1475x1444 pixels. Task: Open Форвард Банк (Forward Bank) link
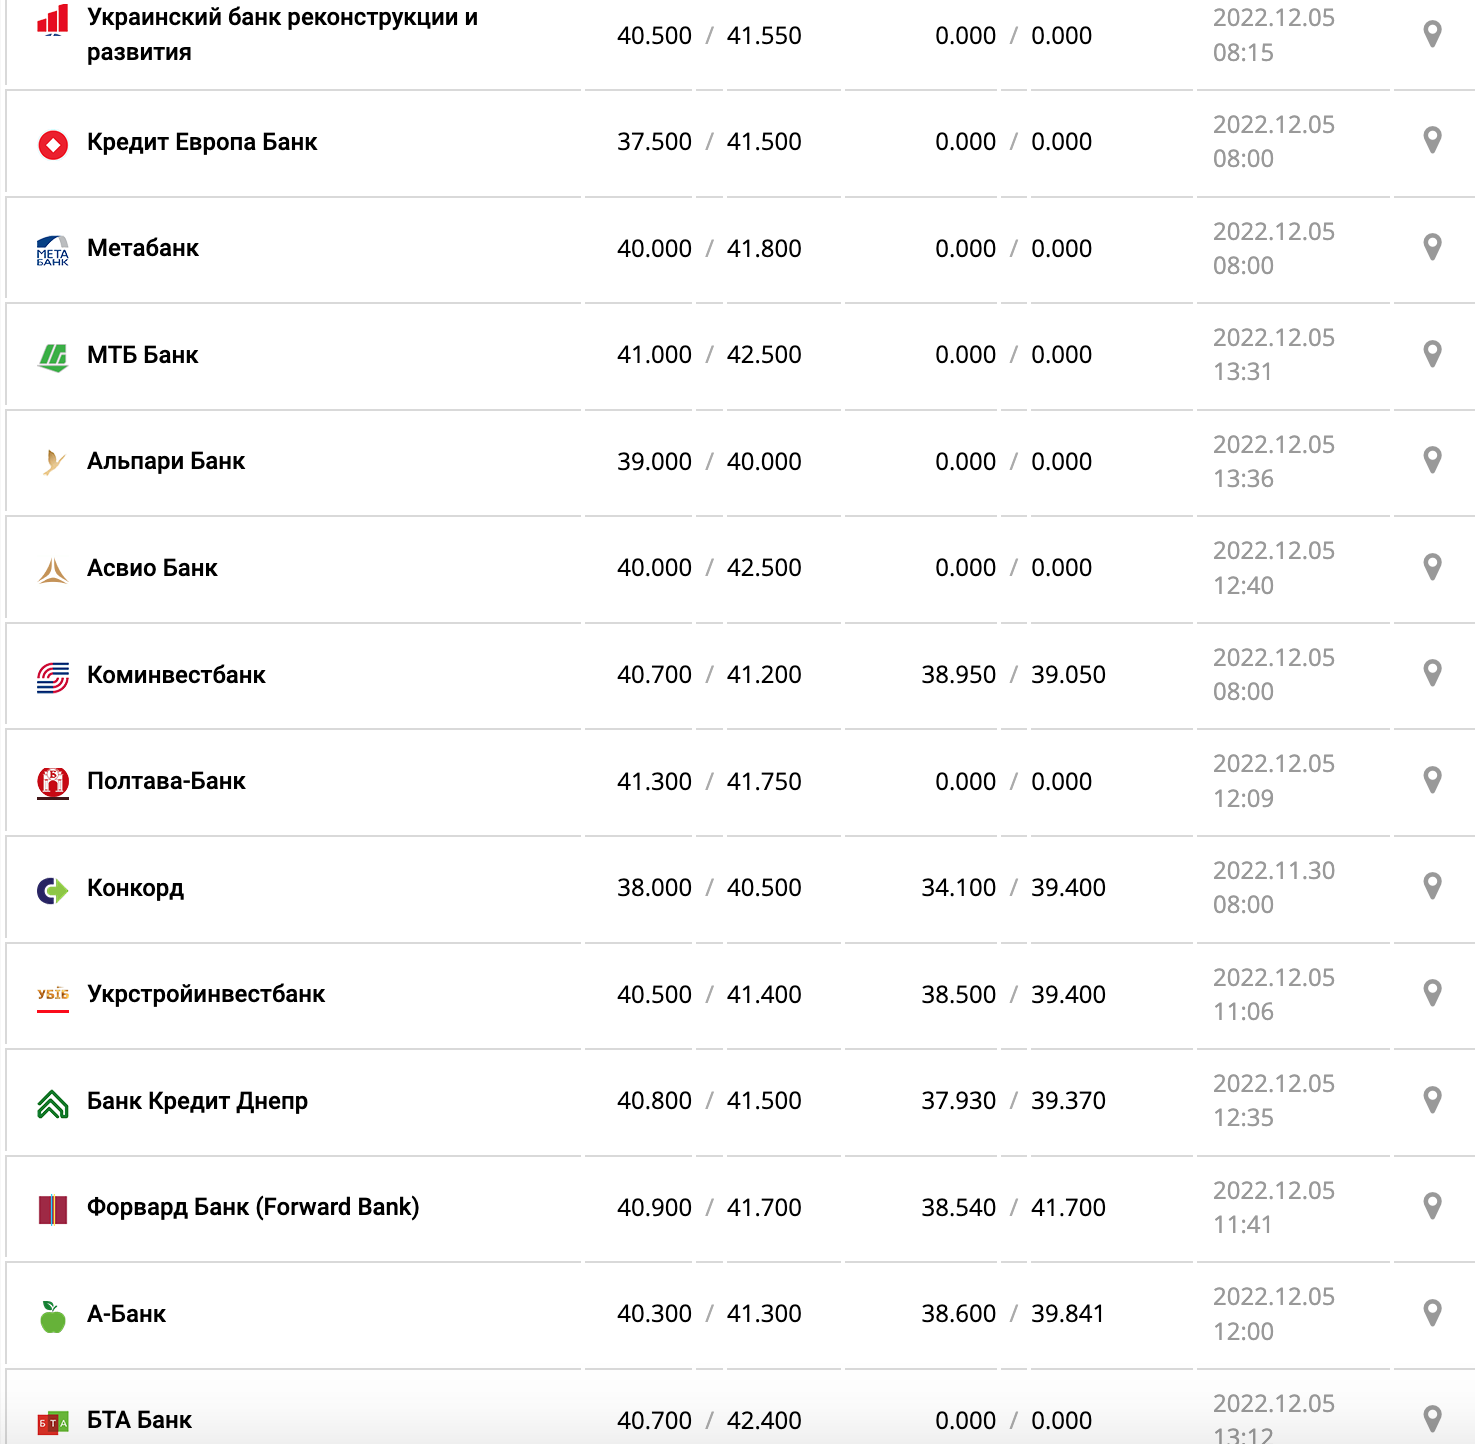pyautogui.click(x=253, y=1207)
